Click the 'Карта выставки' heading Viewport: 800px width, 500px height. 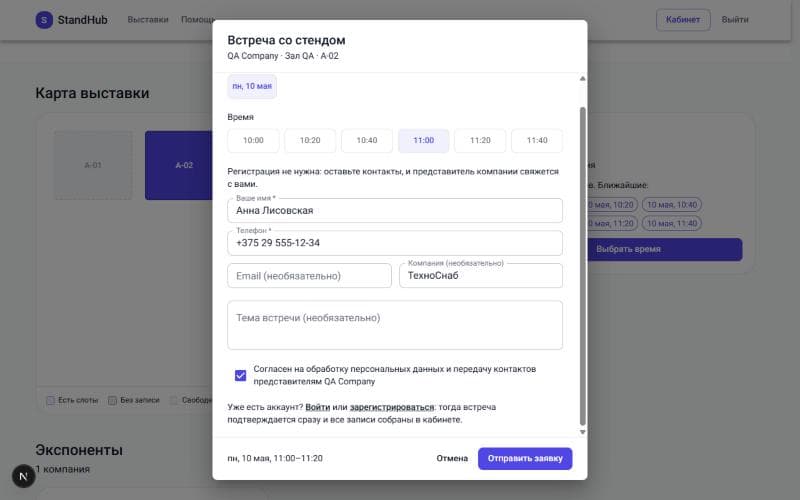pyautogui.click(x=92, y=93)
